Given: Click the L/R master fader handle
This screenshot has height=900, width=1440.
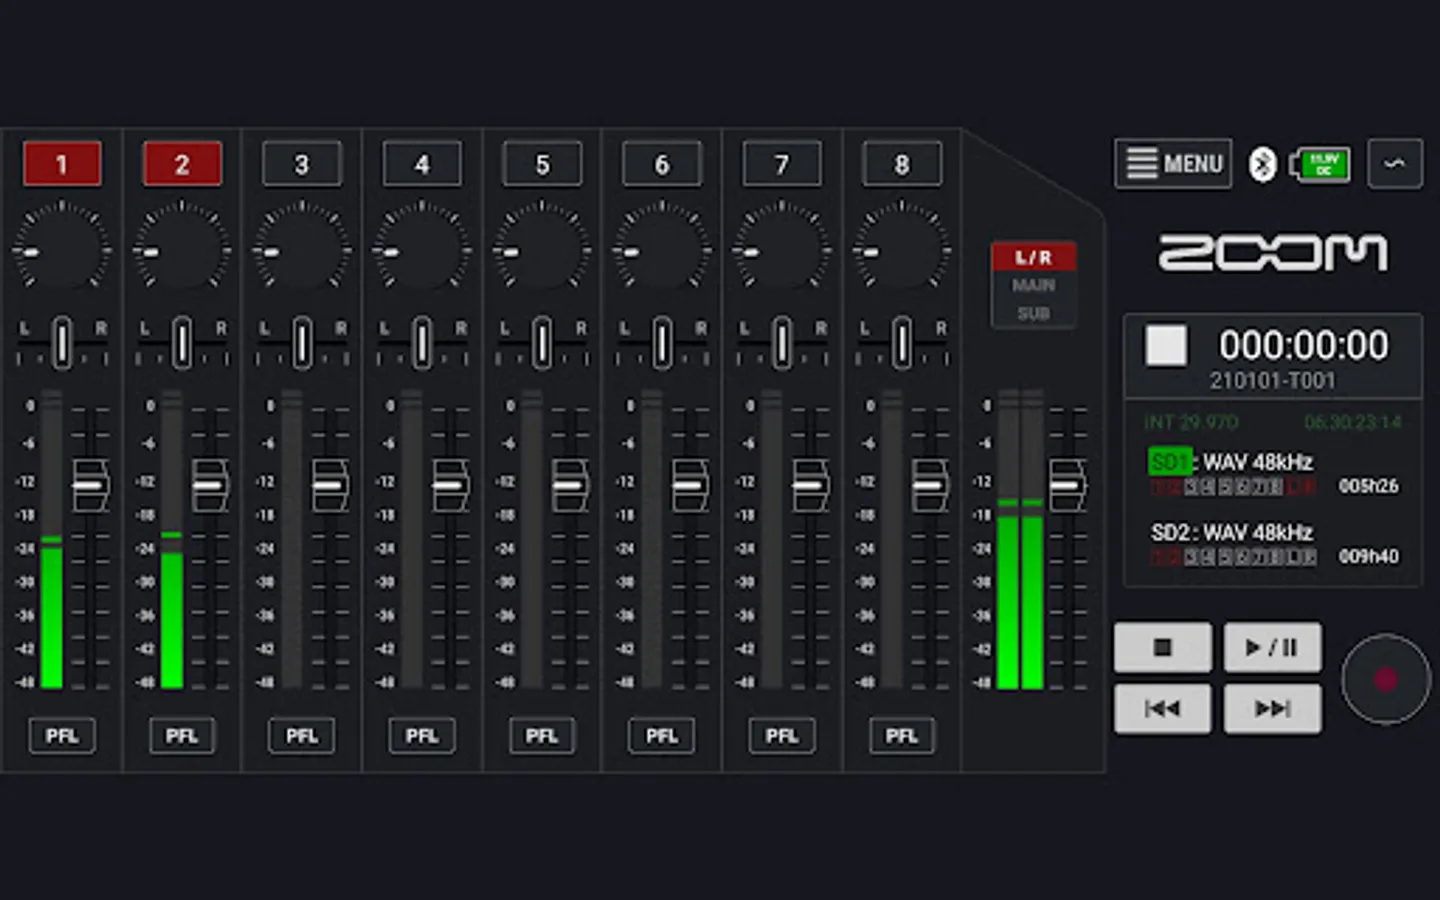Looking at the screenshot, I should point(1067,485).
